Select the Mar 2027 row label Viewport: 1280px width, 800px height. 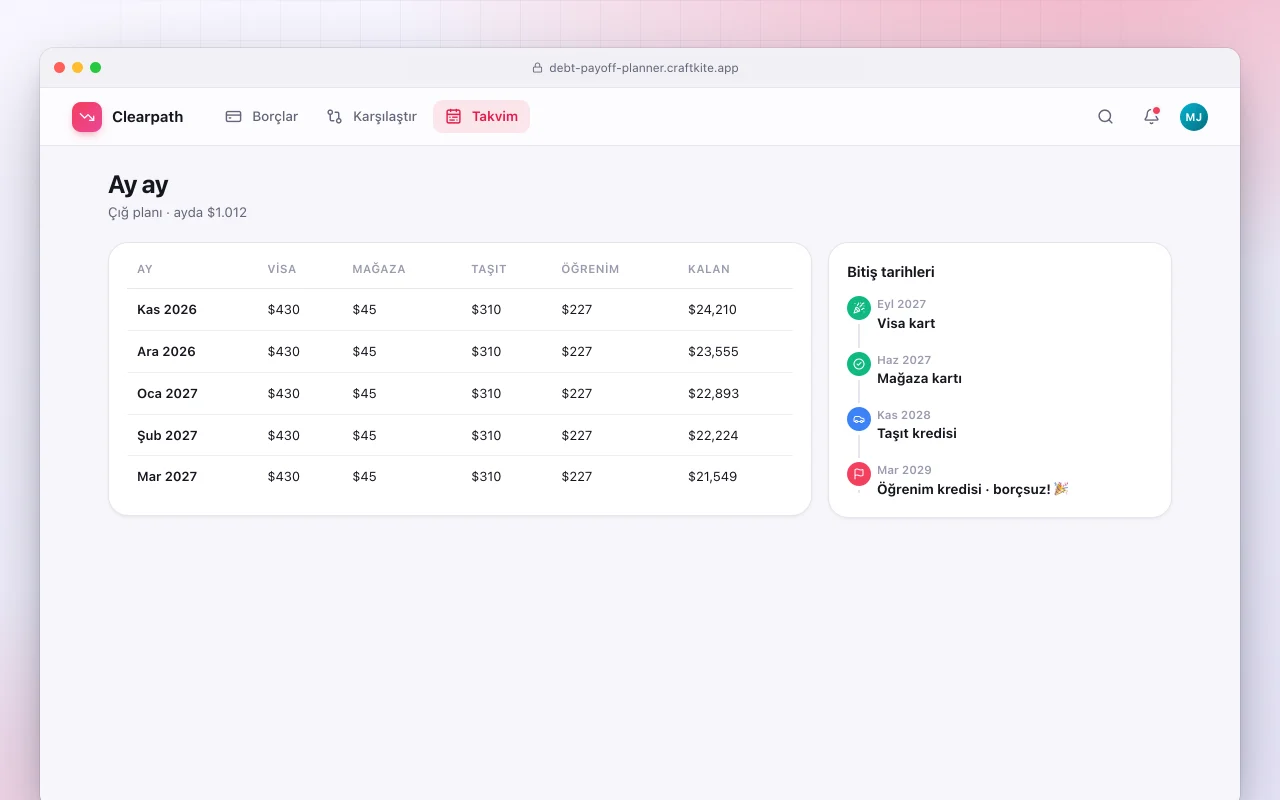(x=167, y=477)
